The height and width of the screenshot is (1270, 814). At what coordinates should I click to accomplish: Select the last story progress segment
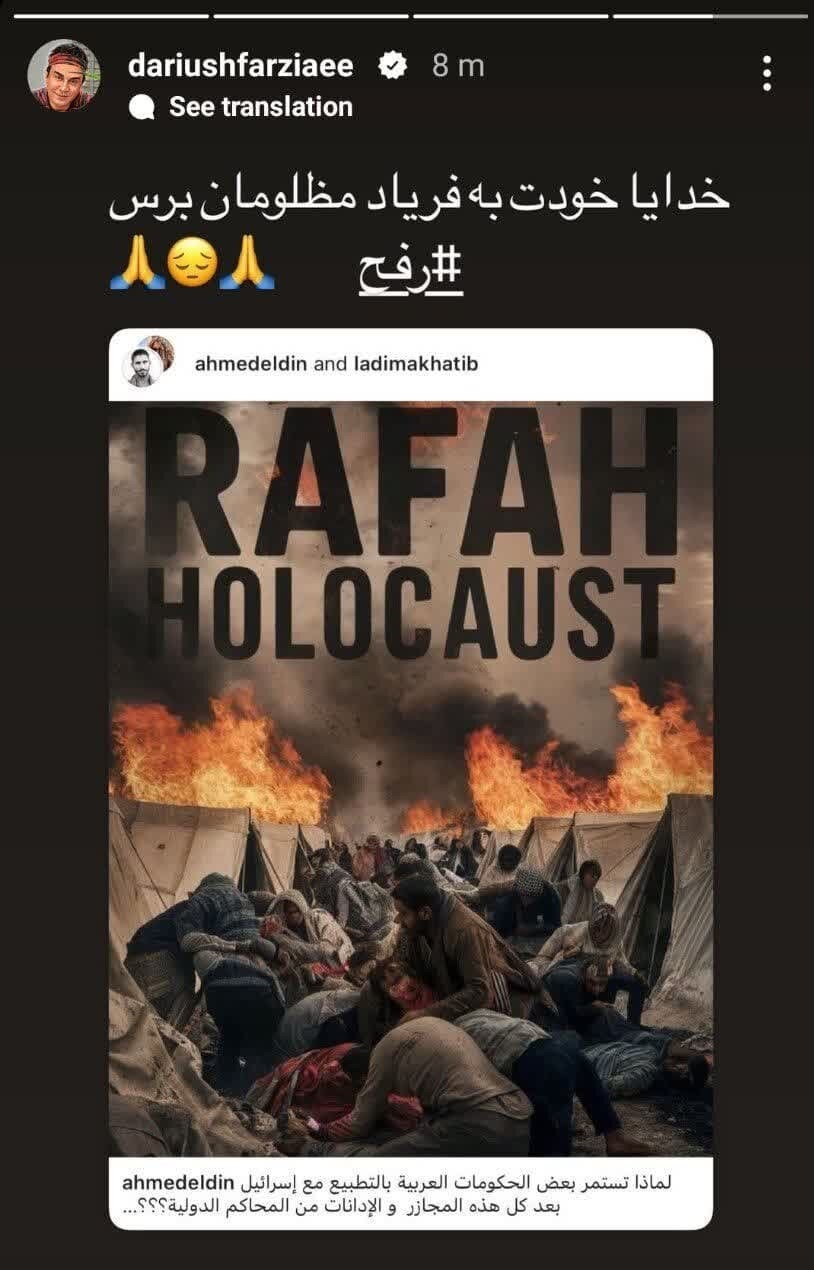pos(710,16)
